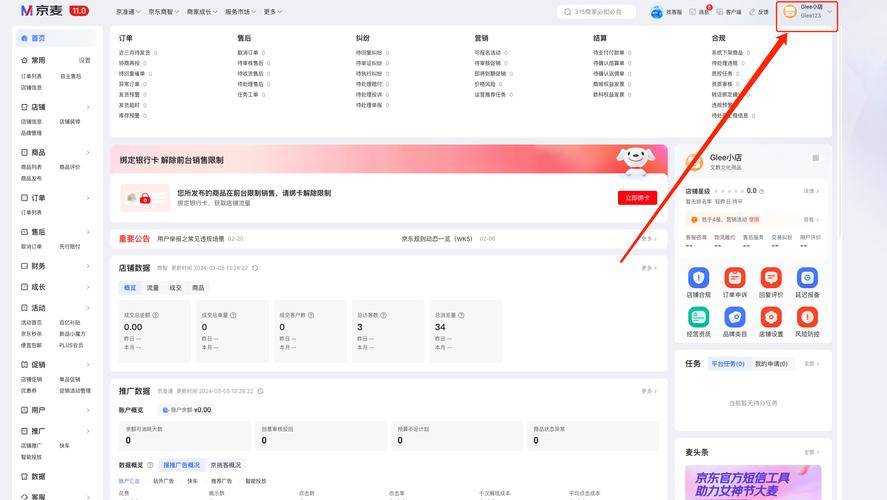
Task: Expand the Glee小店 account dropdown arrow
Action: pos(830,12)
